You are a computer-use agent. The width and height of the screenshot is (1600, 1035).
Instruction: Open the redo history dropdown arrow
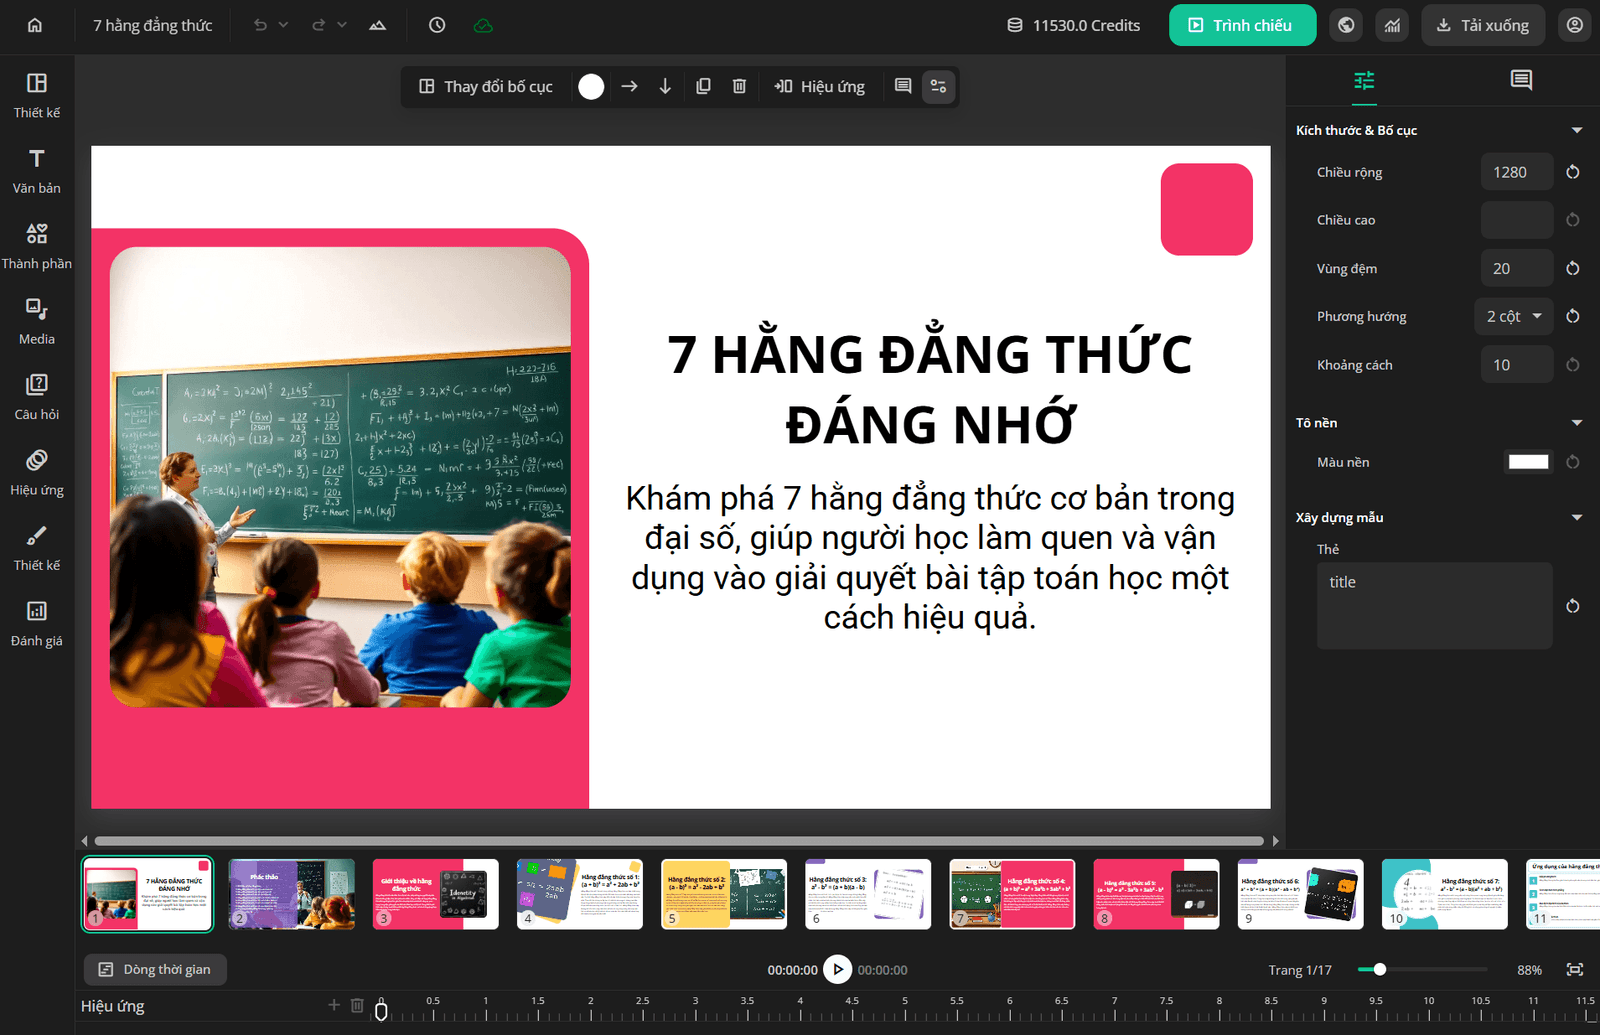(342, 25)
